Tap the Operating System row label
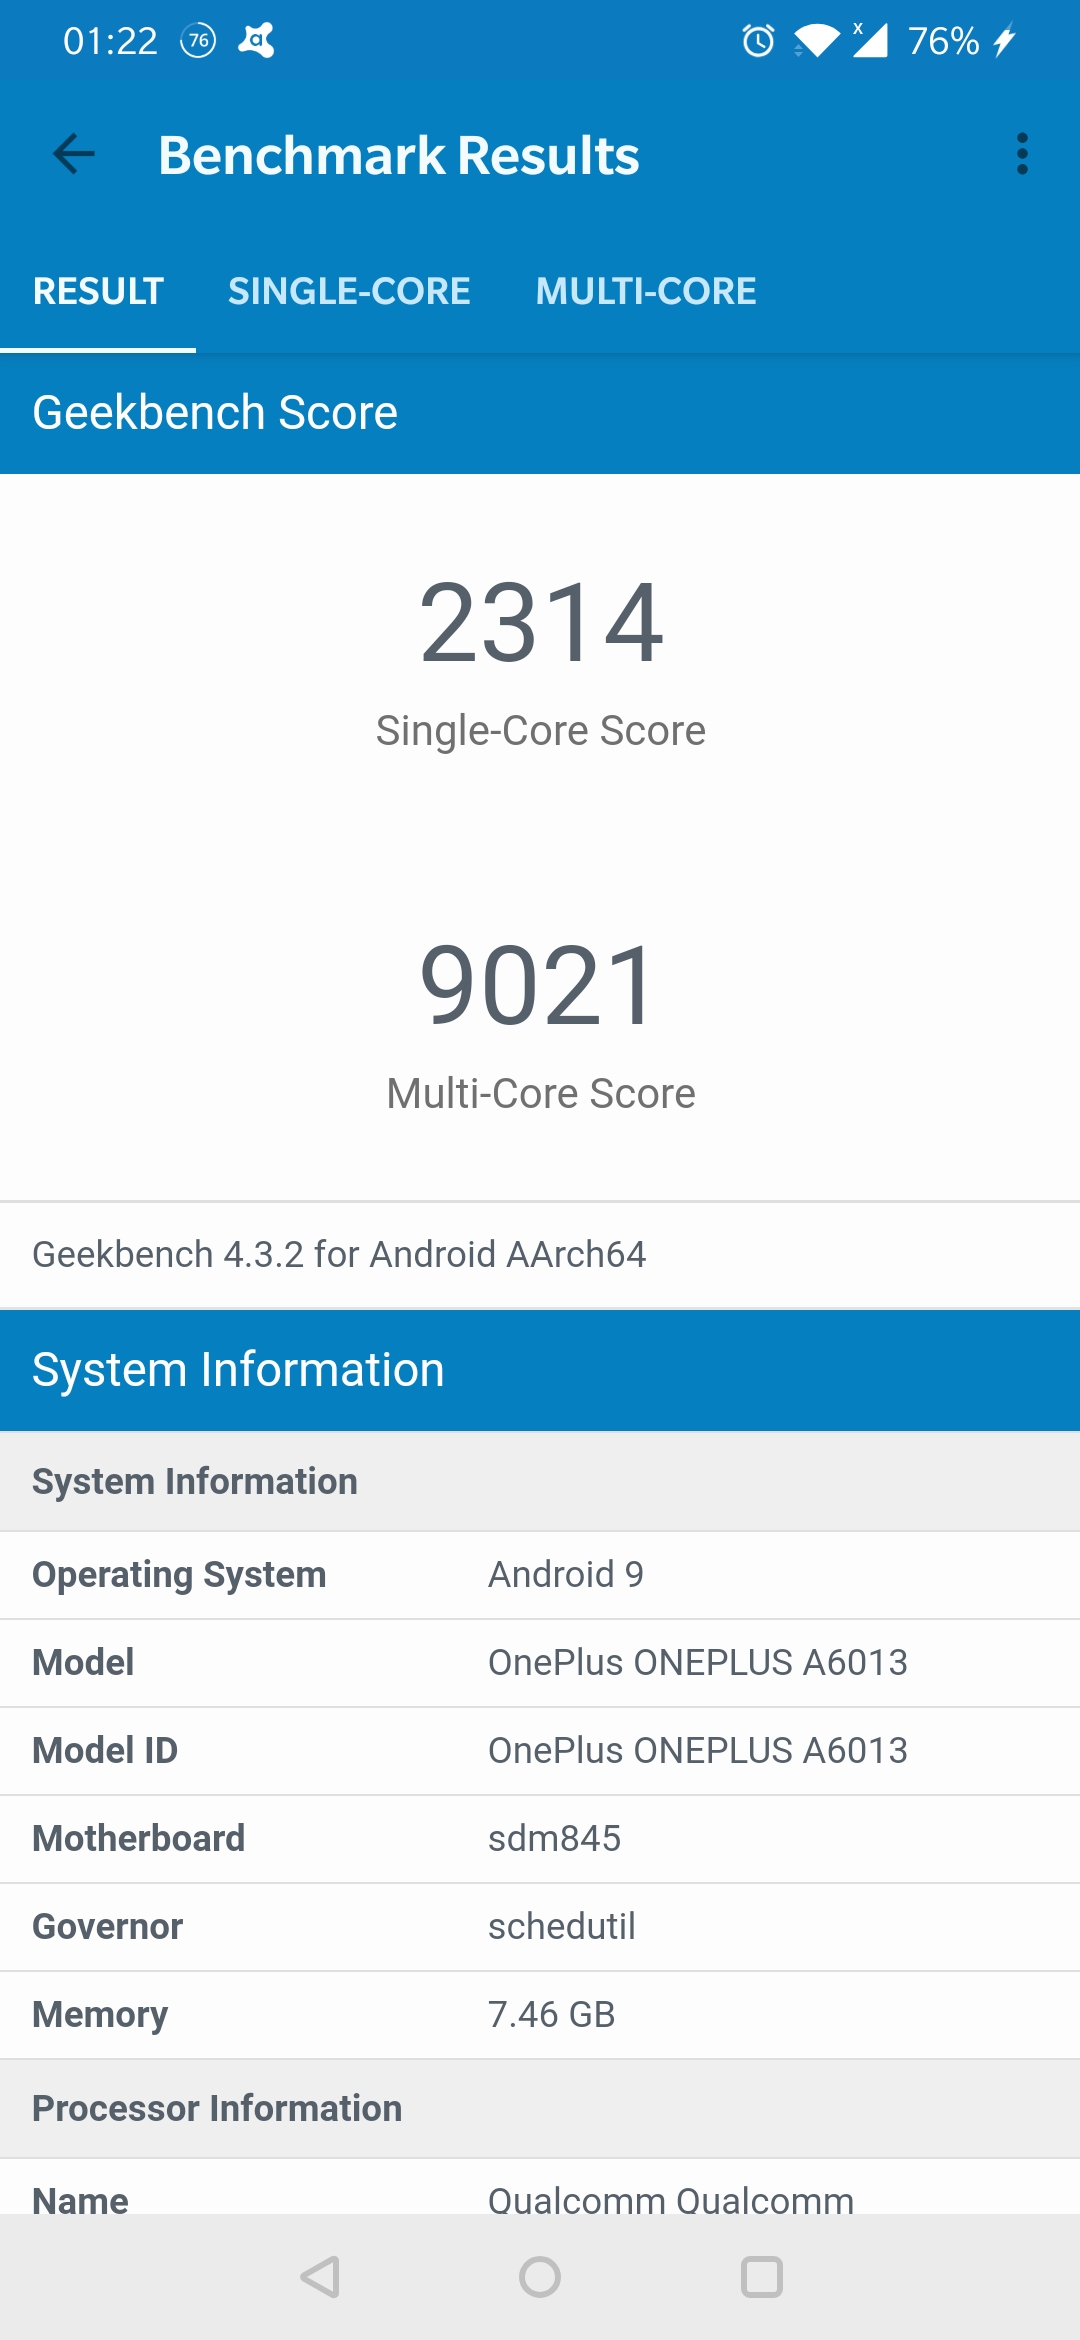The height and width of the screenshot is (2340, 1080). (179, 1574)
